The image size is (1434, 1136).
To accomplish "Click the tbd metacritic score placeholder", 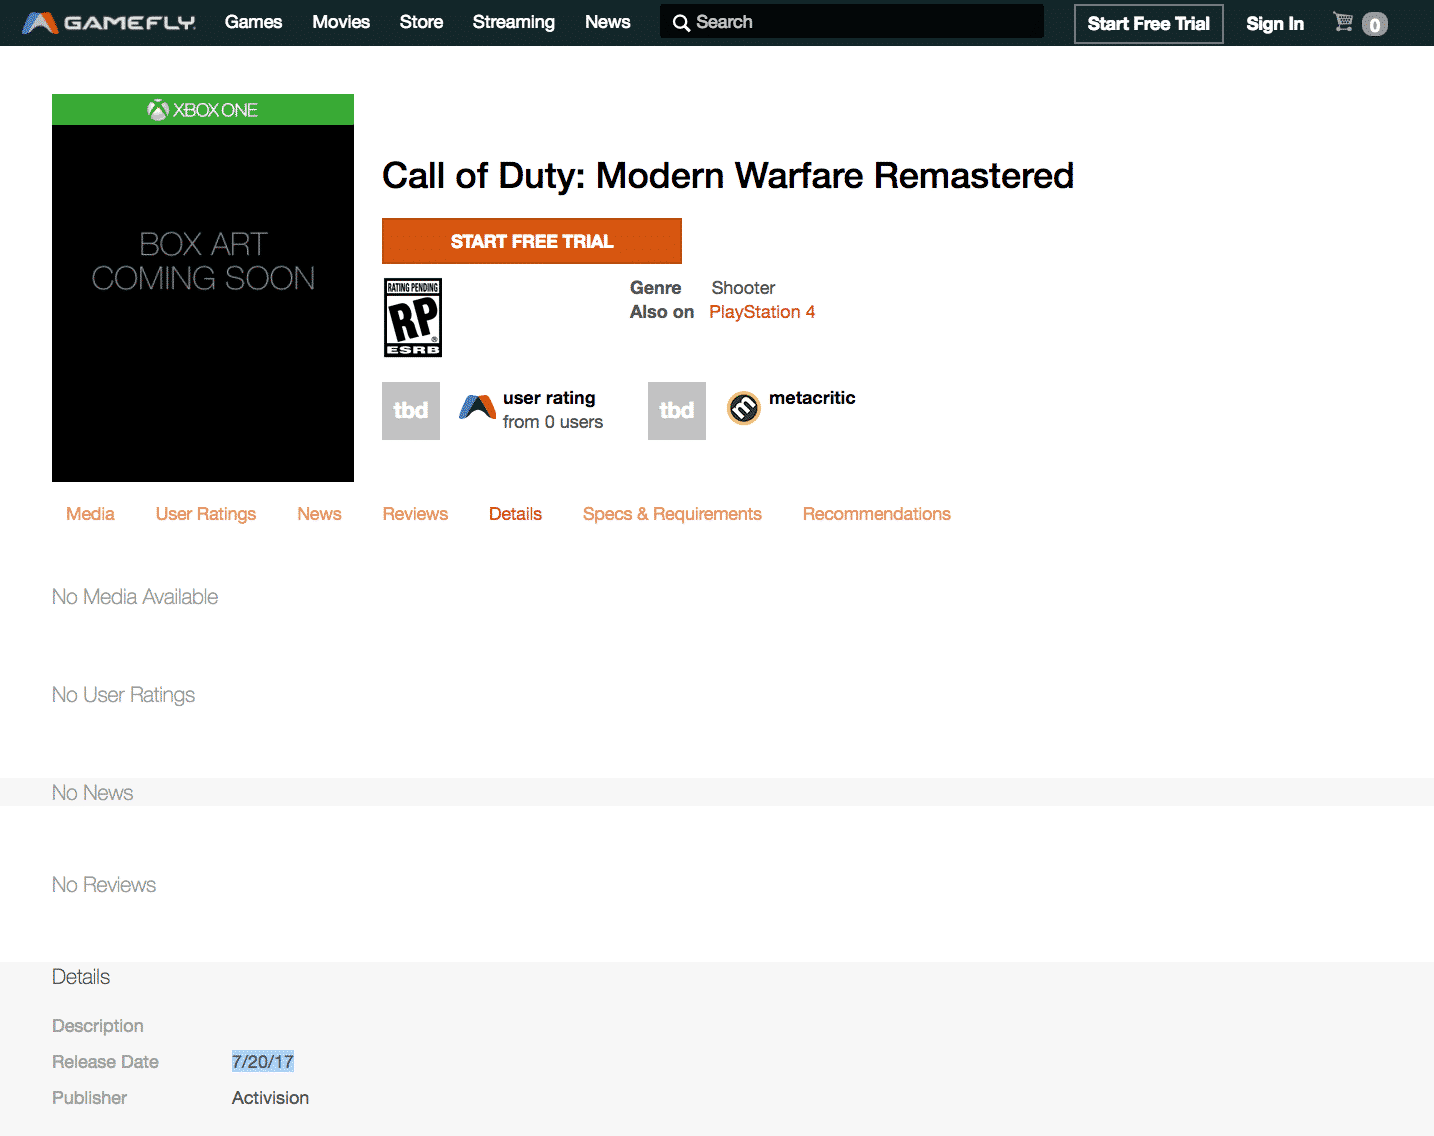I will 677,410.
